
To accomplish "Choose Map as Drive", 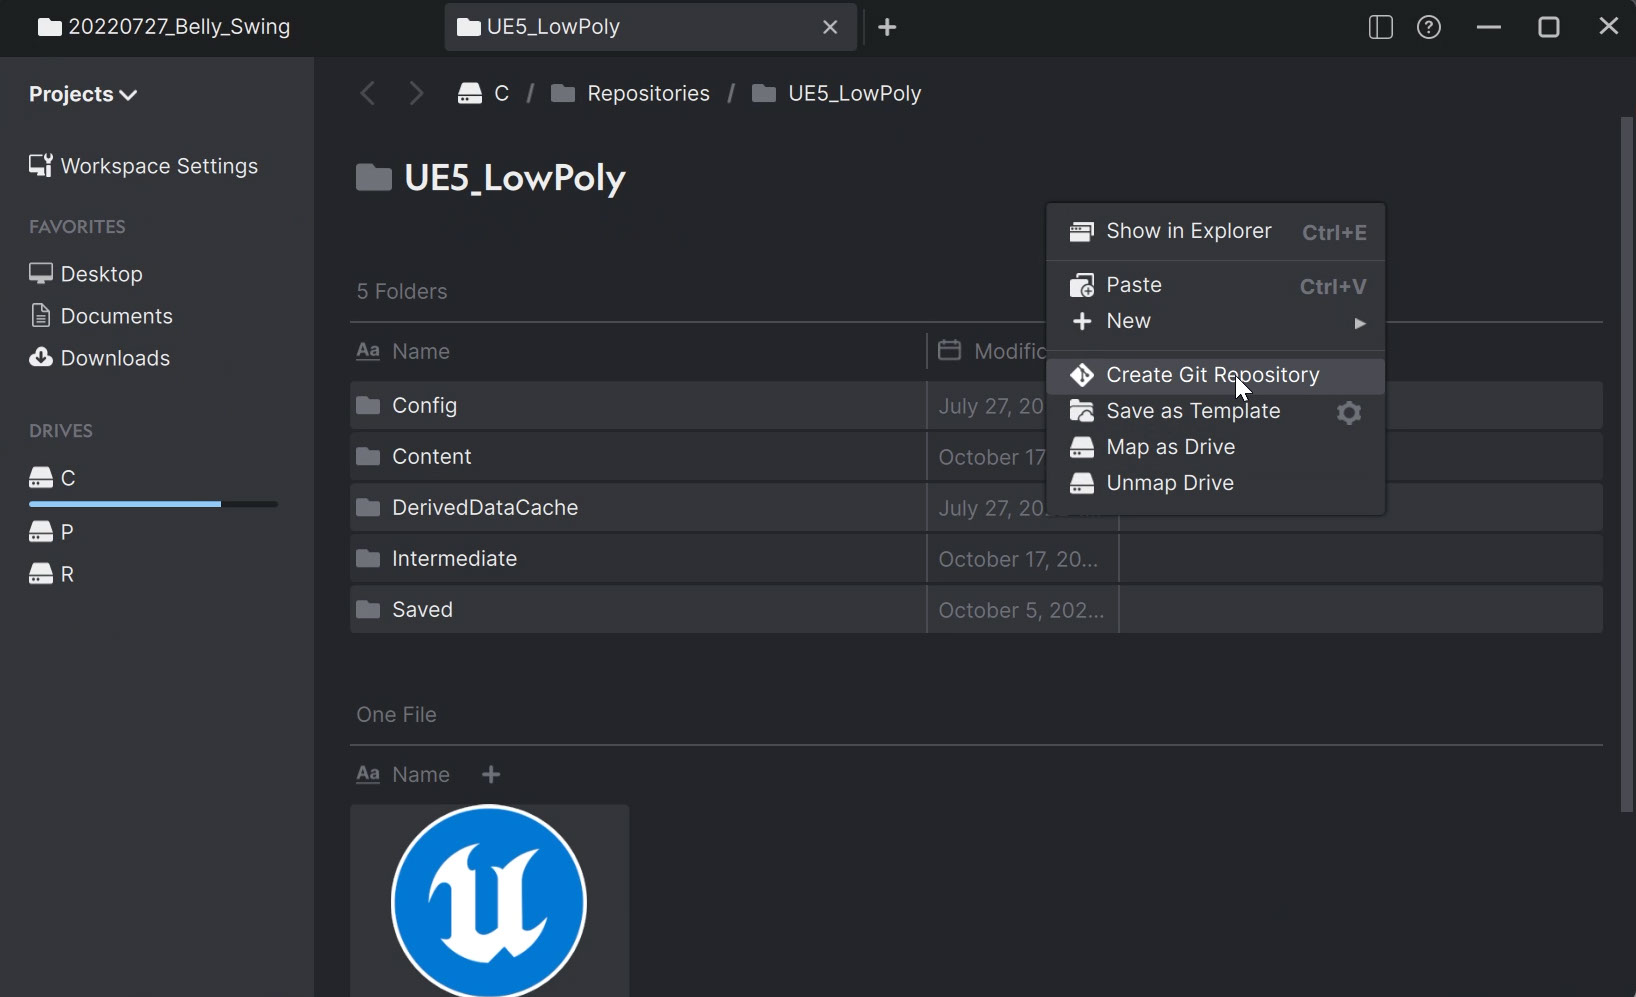I will (1216, 447).
